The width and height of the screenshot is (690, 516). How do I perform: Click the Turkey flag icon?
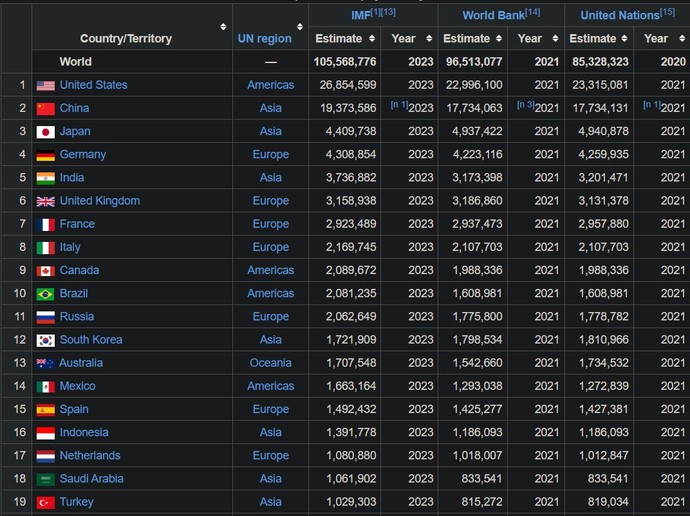click(x=46, y=502)
